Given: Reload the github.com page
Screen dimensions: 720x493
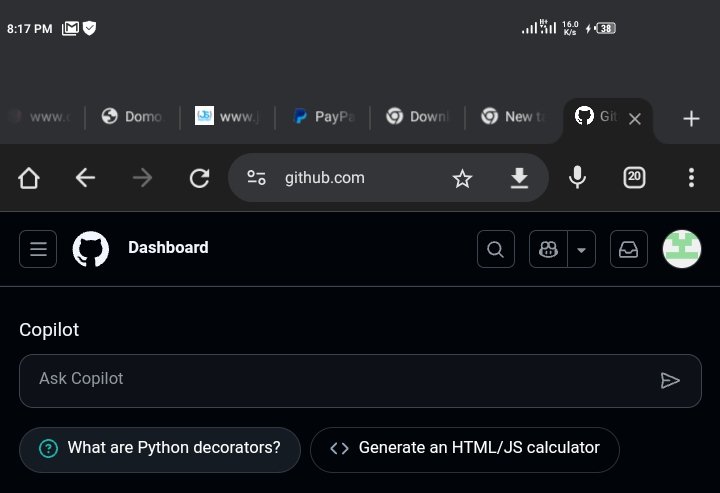Looking at the screenshot, I should pos(199,178).
